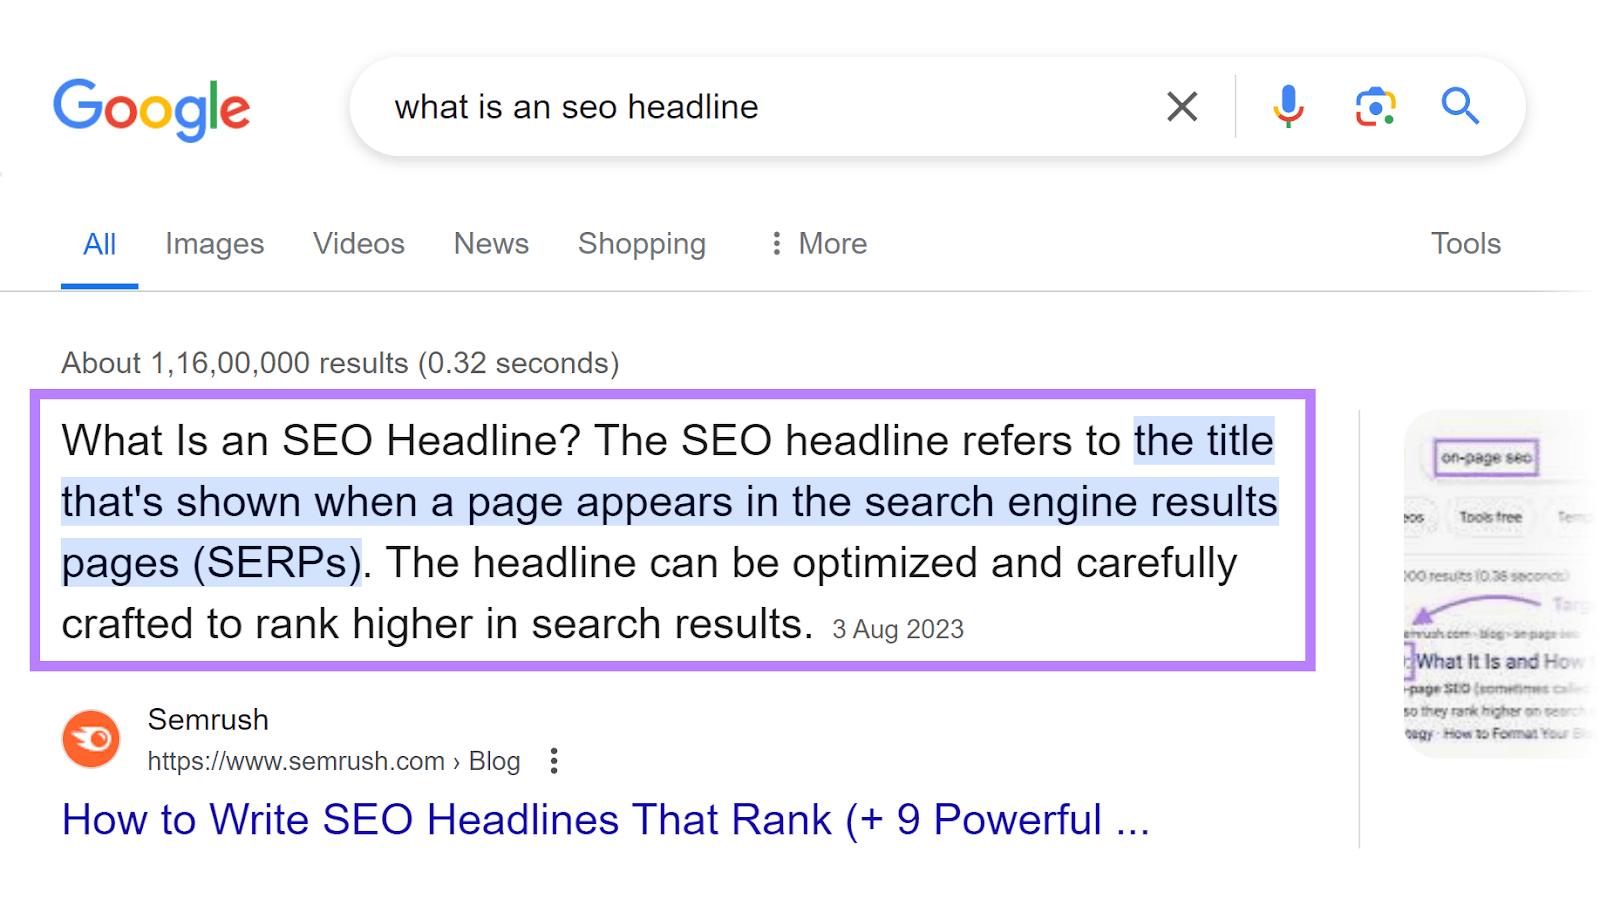This screenshot has width=1600, height=899.
Task: Switch to the Images tab
Action: click(x=214, y=244)
